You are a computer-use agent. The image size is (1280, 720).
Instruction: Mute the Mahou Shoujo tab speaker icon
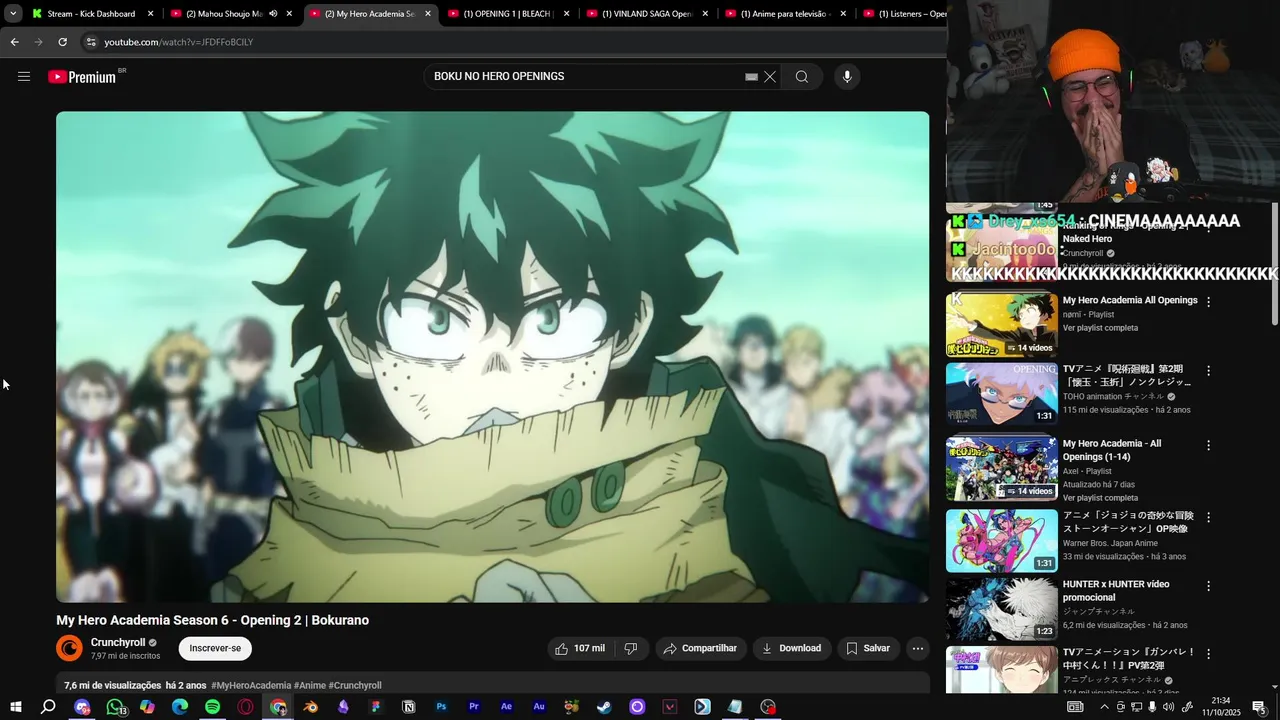(x=273, y=14)
